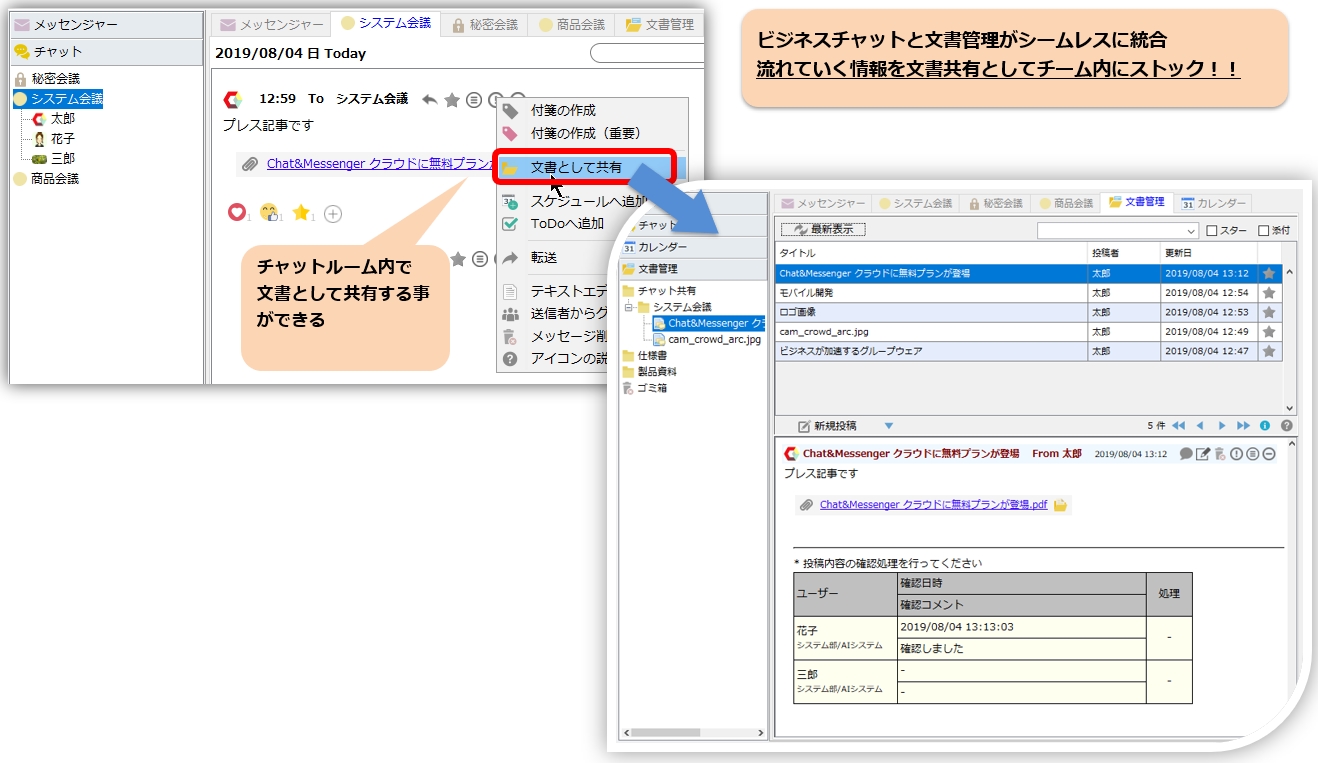Select 秘密会議 room in chat tree
1318x763 pixels.
[55, 78]
